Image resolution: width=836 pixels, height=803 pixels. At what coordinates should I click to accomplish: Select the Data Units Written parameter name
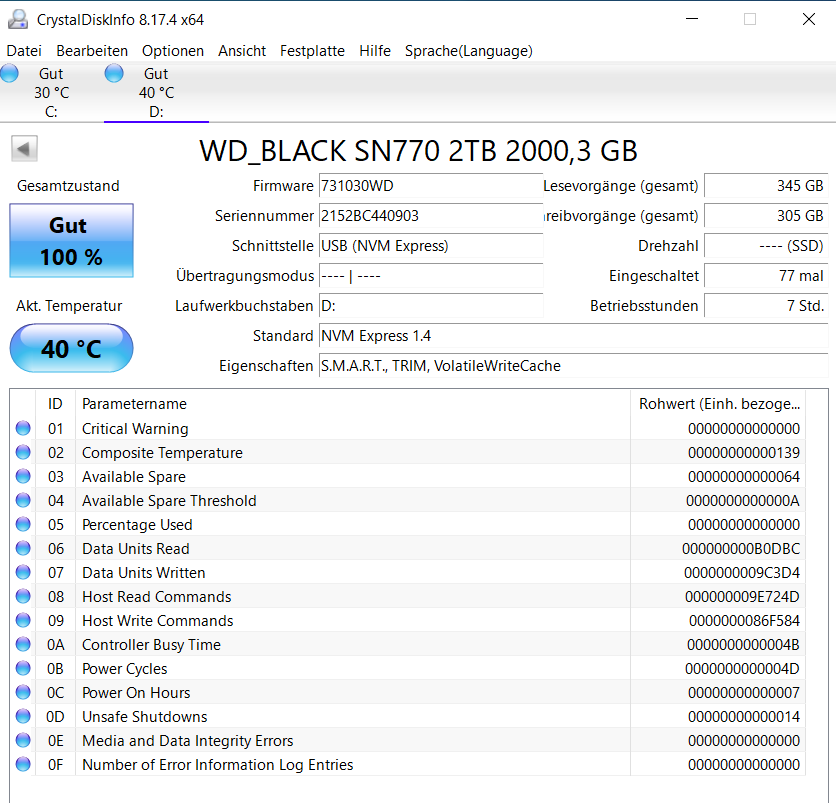(143, 573)
